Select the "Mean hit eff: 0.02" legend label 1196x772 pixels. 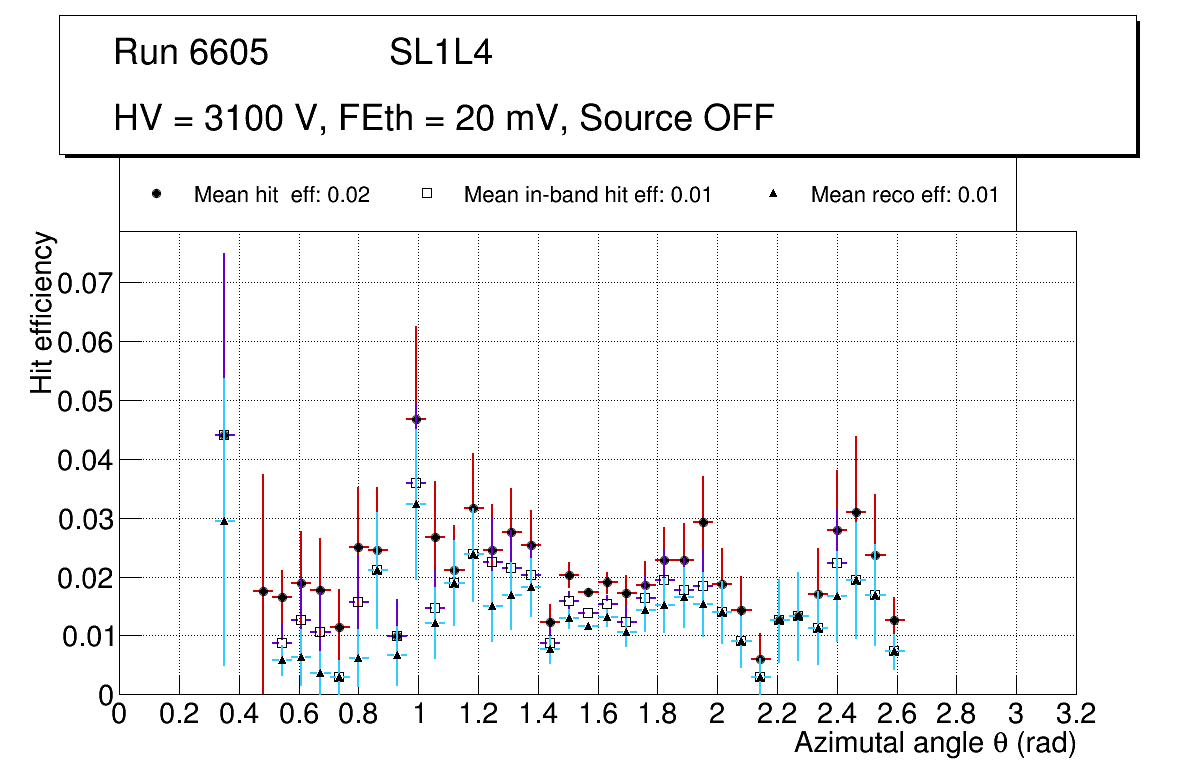click(282, 195)
